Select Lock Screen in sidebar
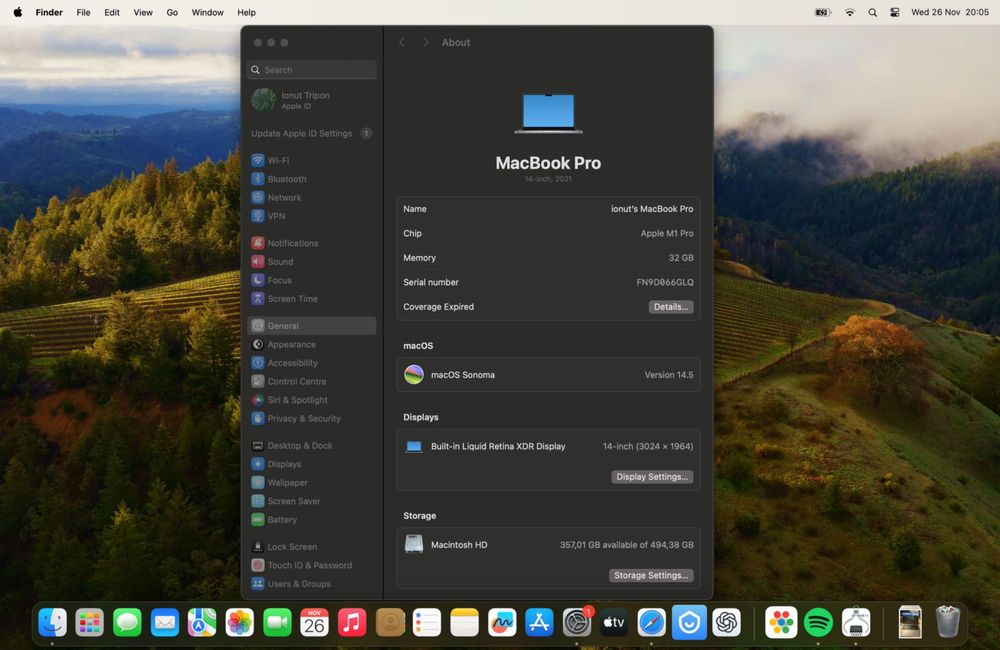This screenshot has height=650, width=1000. click(x=311, y=546)
